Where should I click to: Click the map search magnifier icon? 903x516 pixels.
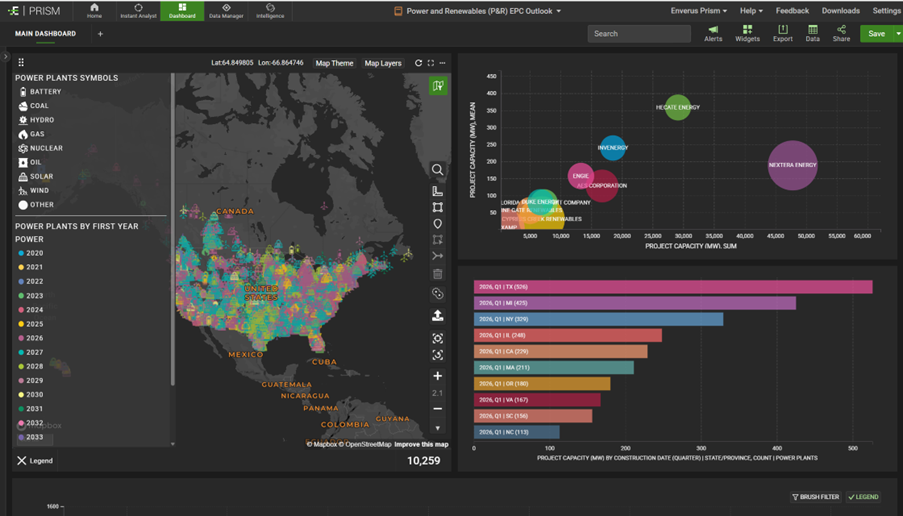[x=437, y=170]
